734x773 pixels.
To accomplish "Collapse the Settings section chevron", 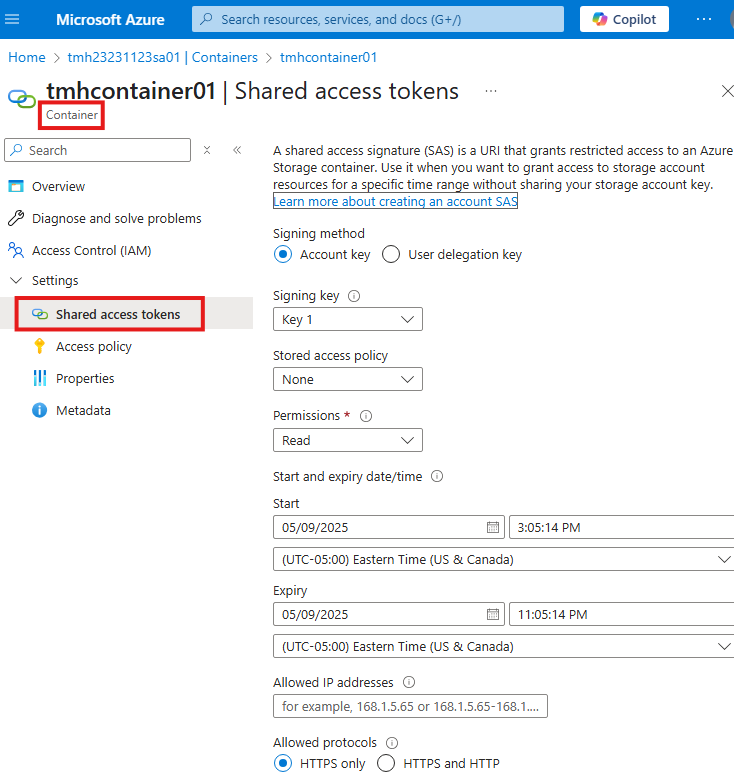I will tap(16, 281).
